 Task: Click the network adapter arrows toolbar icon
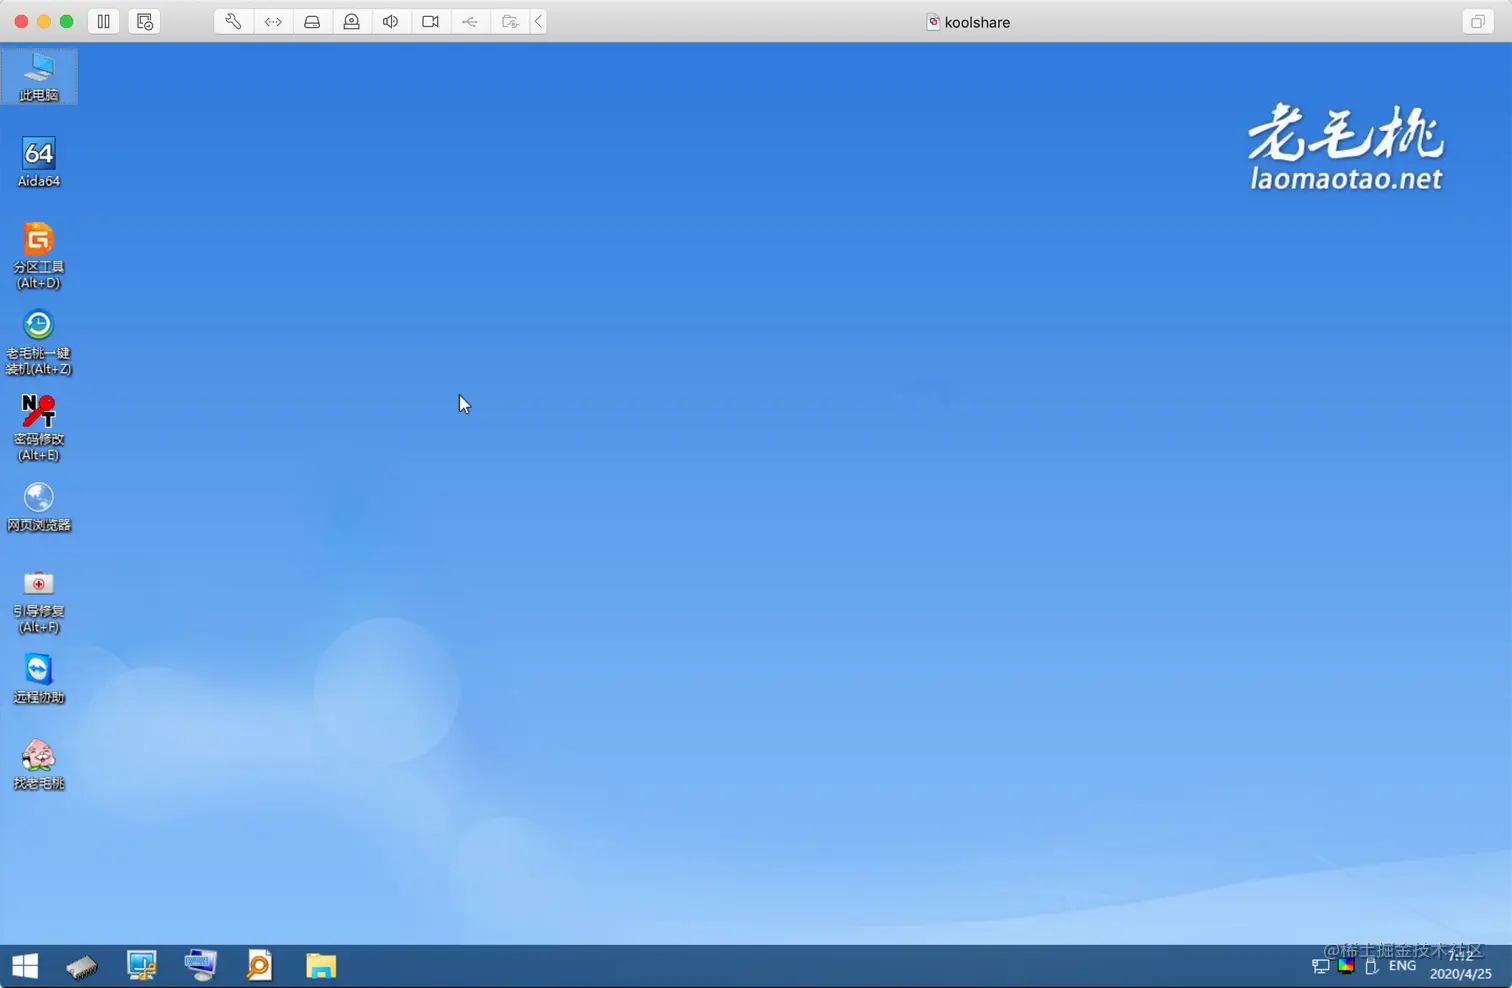point(273,21)
